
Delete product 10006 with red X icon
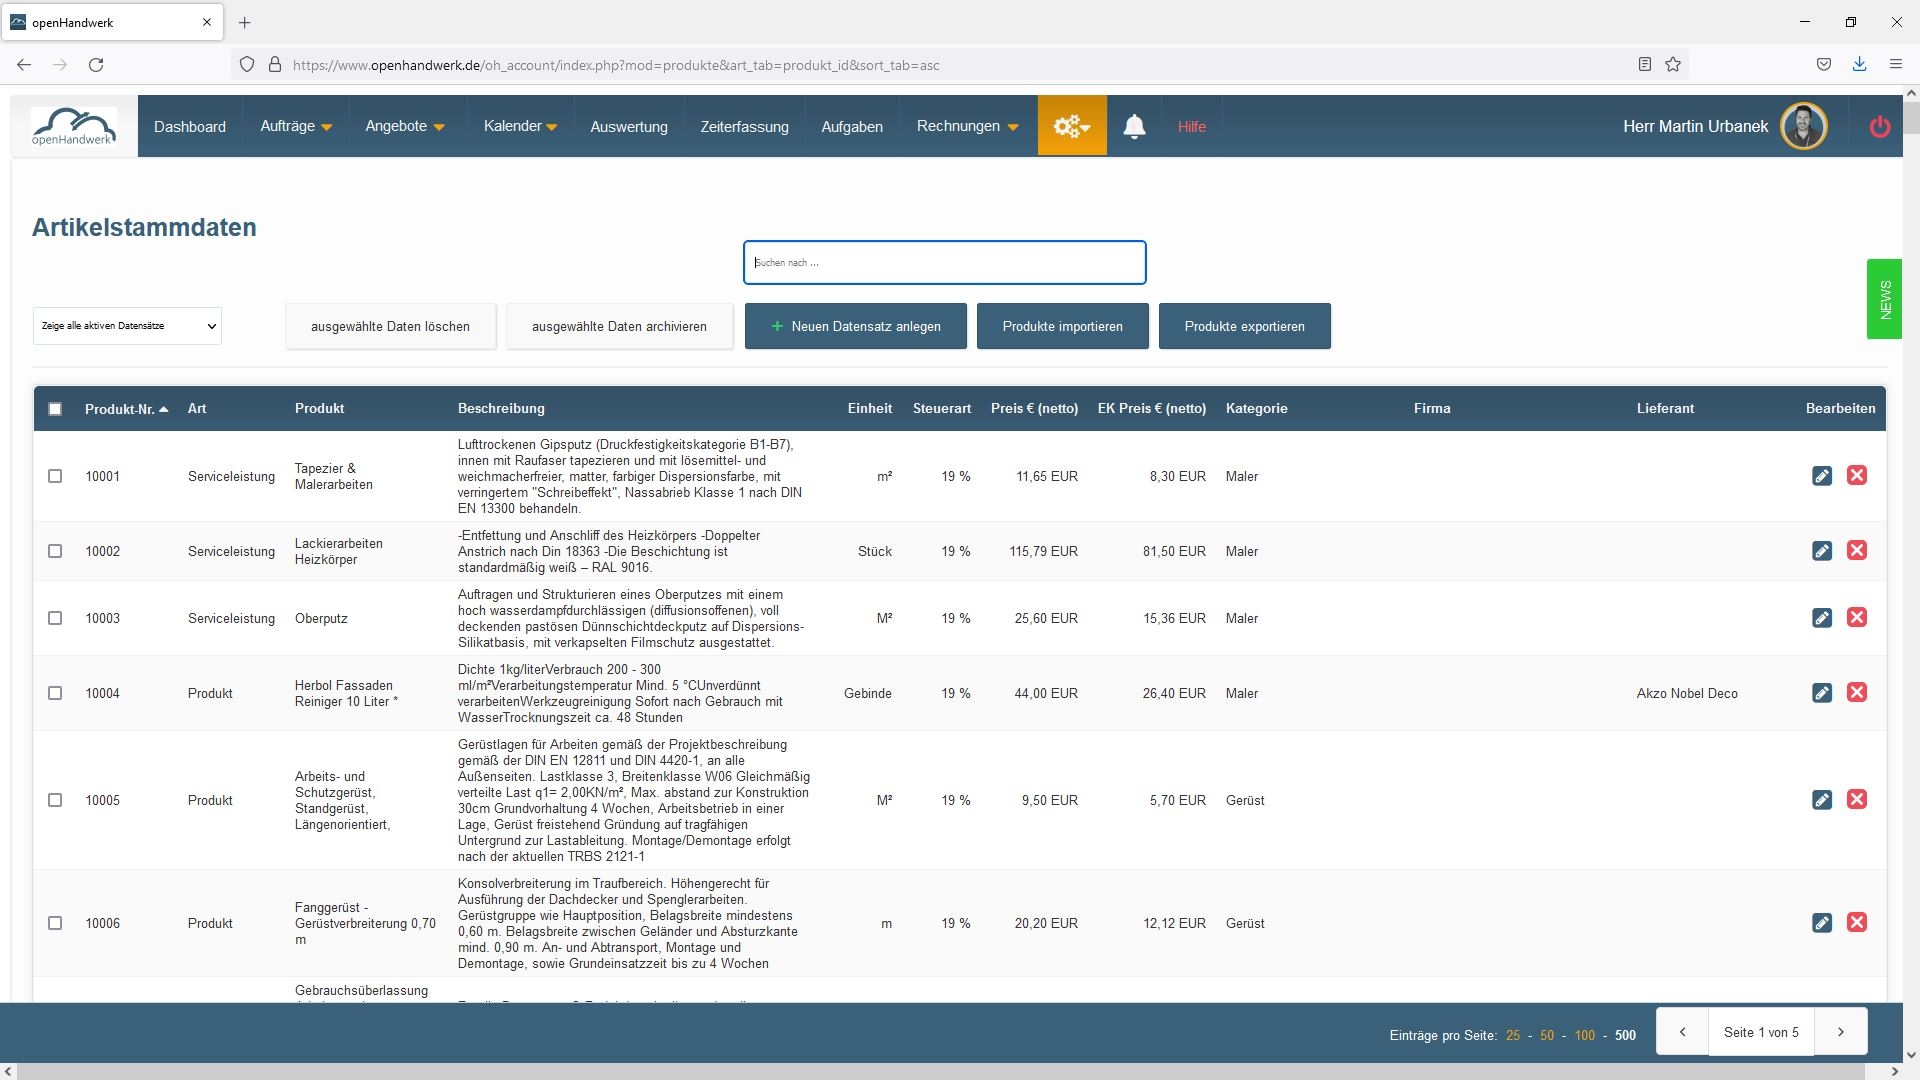[1857, 923]
